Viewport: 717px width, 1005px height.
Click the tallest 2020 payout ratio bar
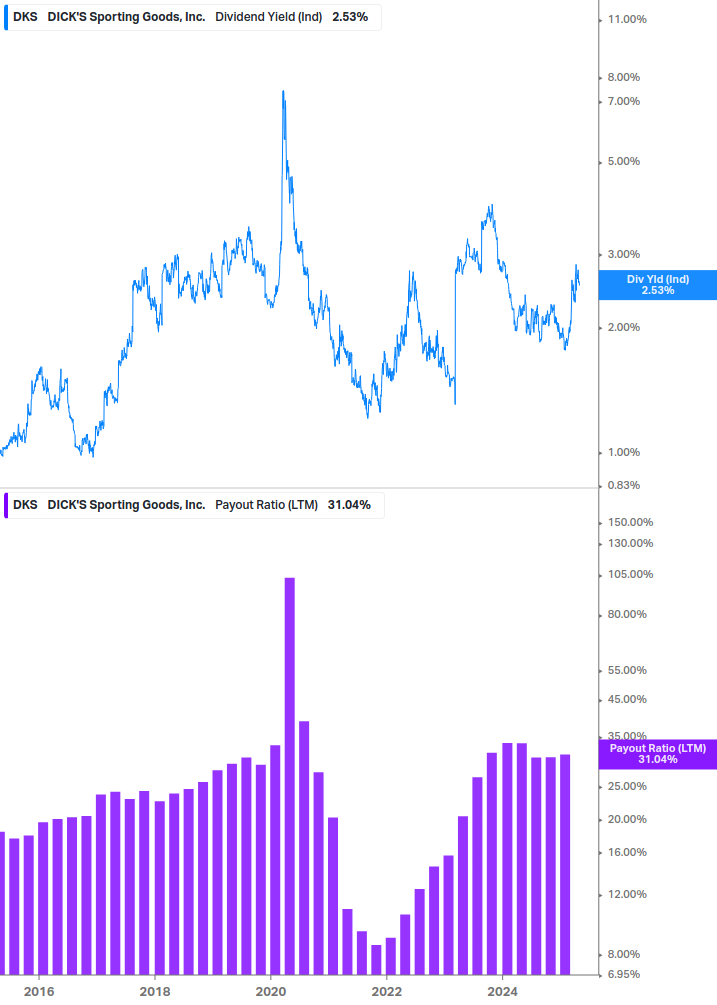point(290,776)
